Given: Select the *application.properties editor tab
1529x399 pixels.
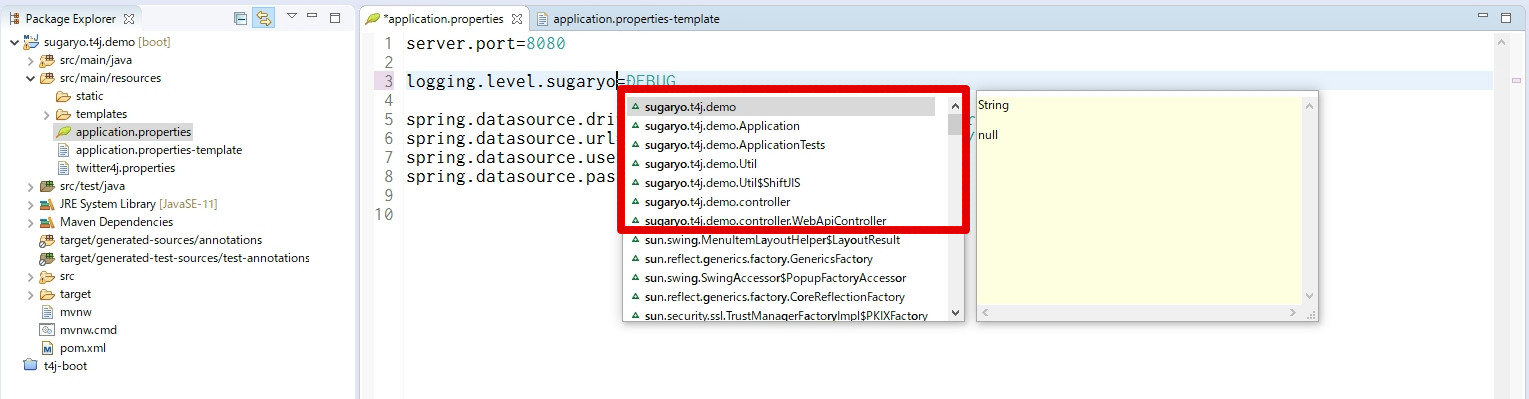Looking at the screenshot, I should tap(443, 18).
